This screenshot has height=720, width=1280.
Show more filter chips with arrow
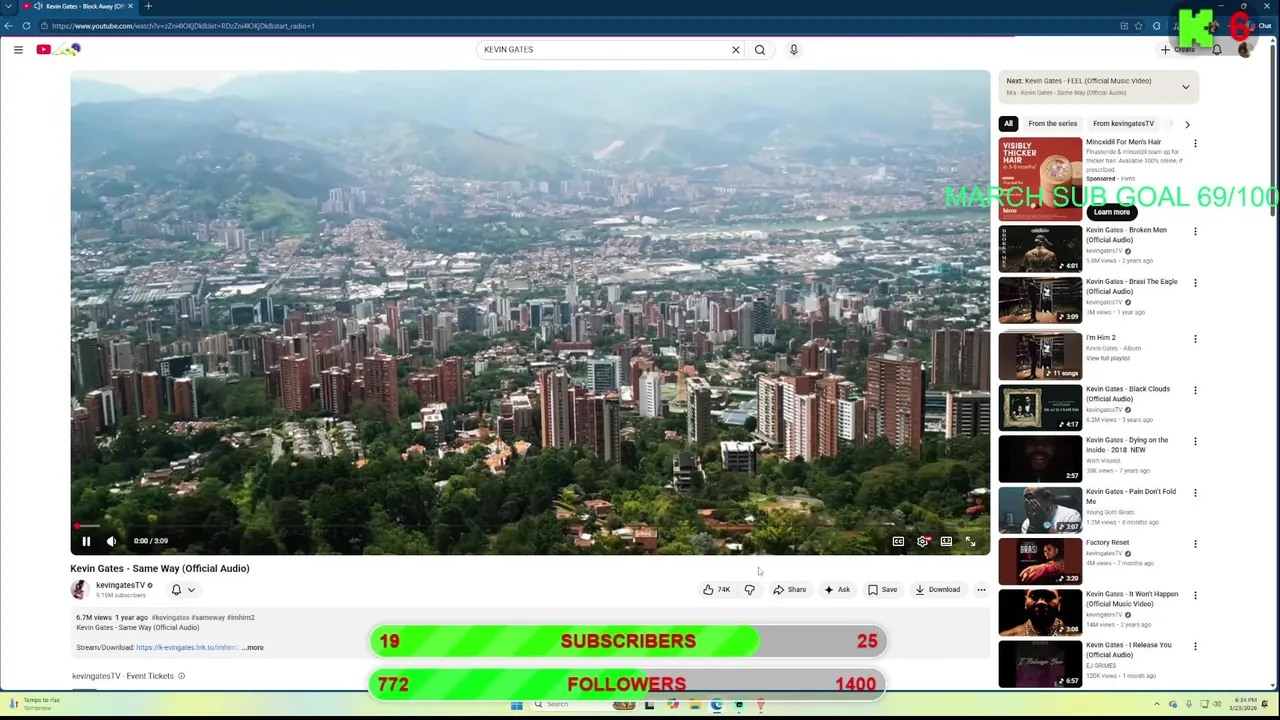[1187, 124]
